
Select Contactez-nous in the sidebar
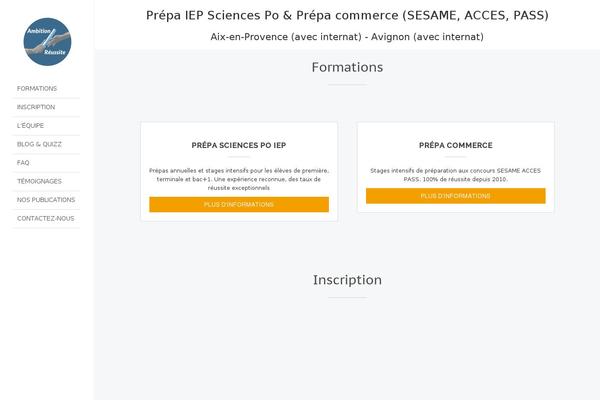tap(46, 219)
